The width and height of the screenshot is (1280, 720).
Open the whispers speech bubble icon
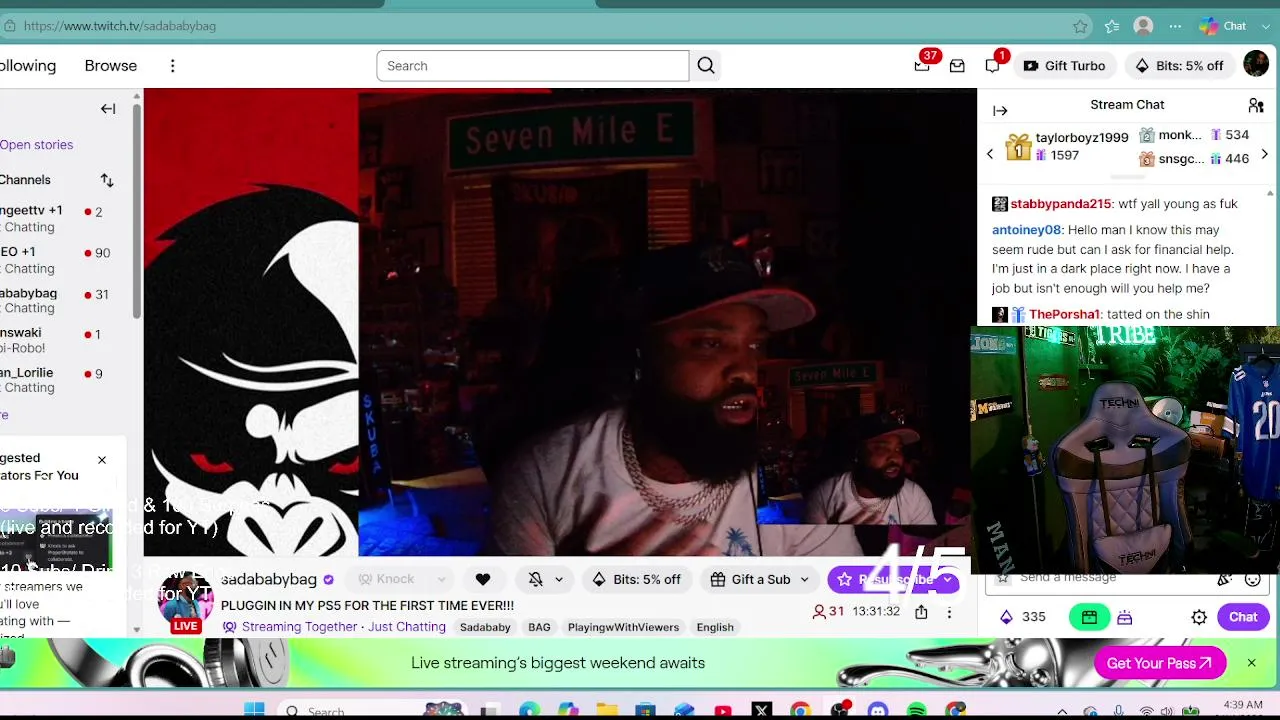pyautogui.click(x=992, y=66)
